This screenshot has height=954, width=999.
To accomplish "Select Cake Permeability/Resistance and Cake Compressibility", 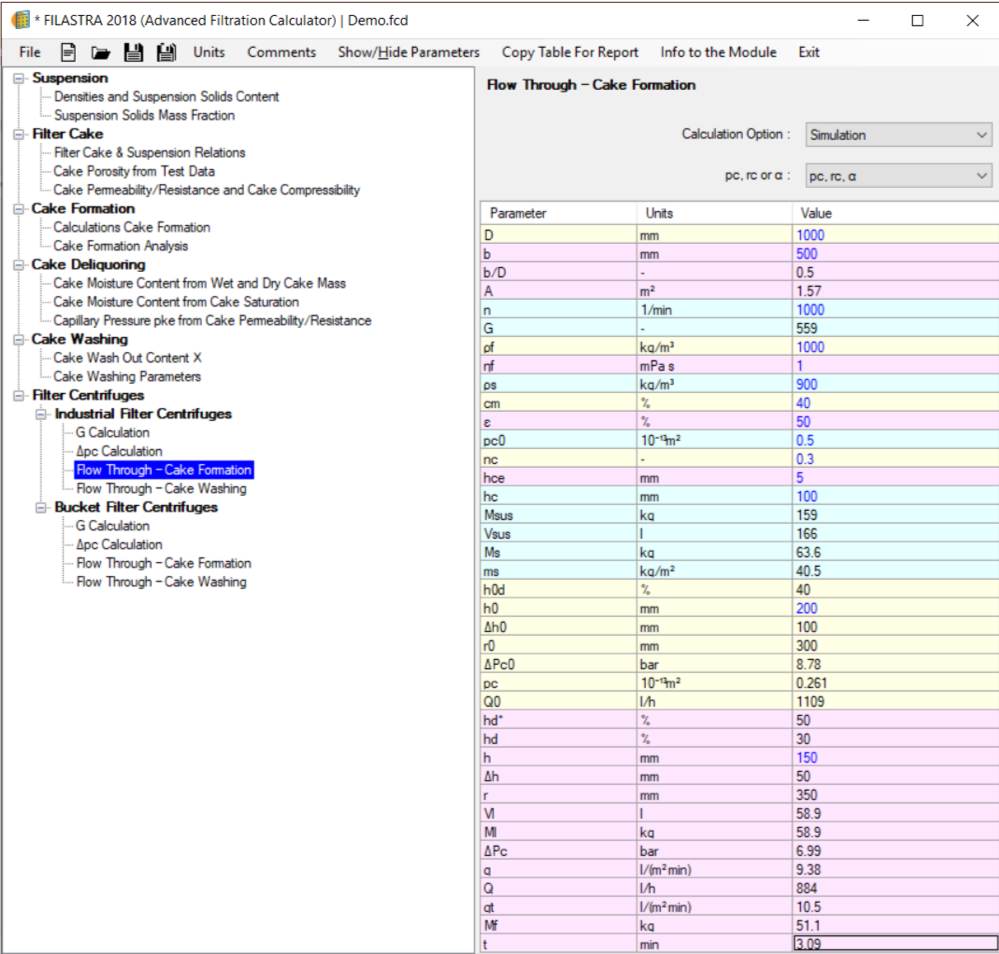I will 206,190.
